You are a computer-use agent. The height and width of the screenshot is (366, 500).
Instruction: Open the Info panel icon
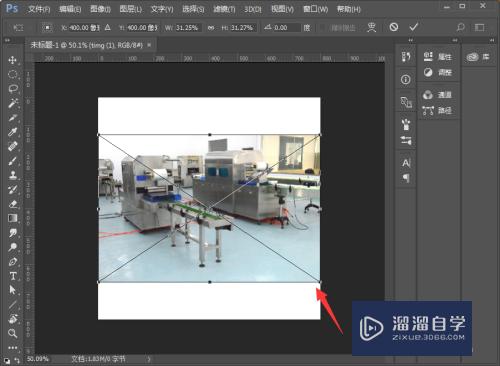point(406,79)
